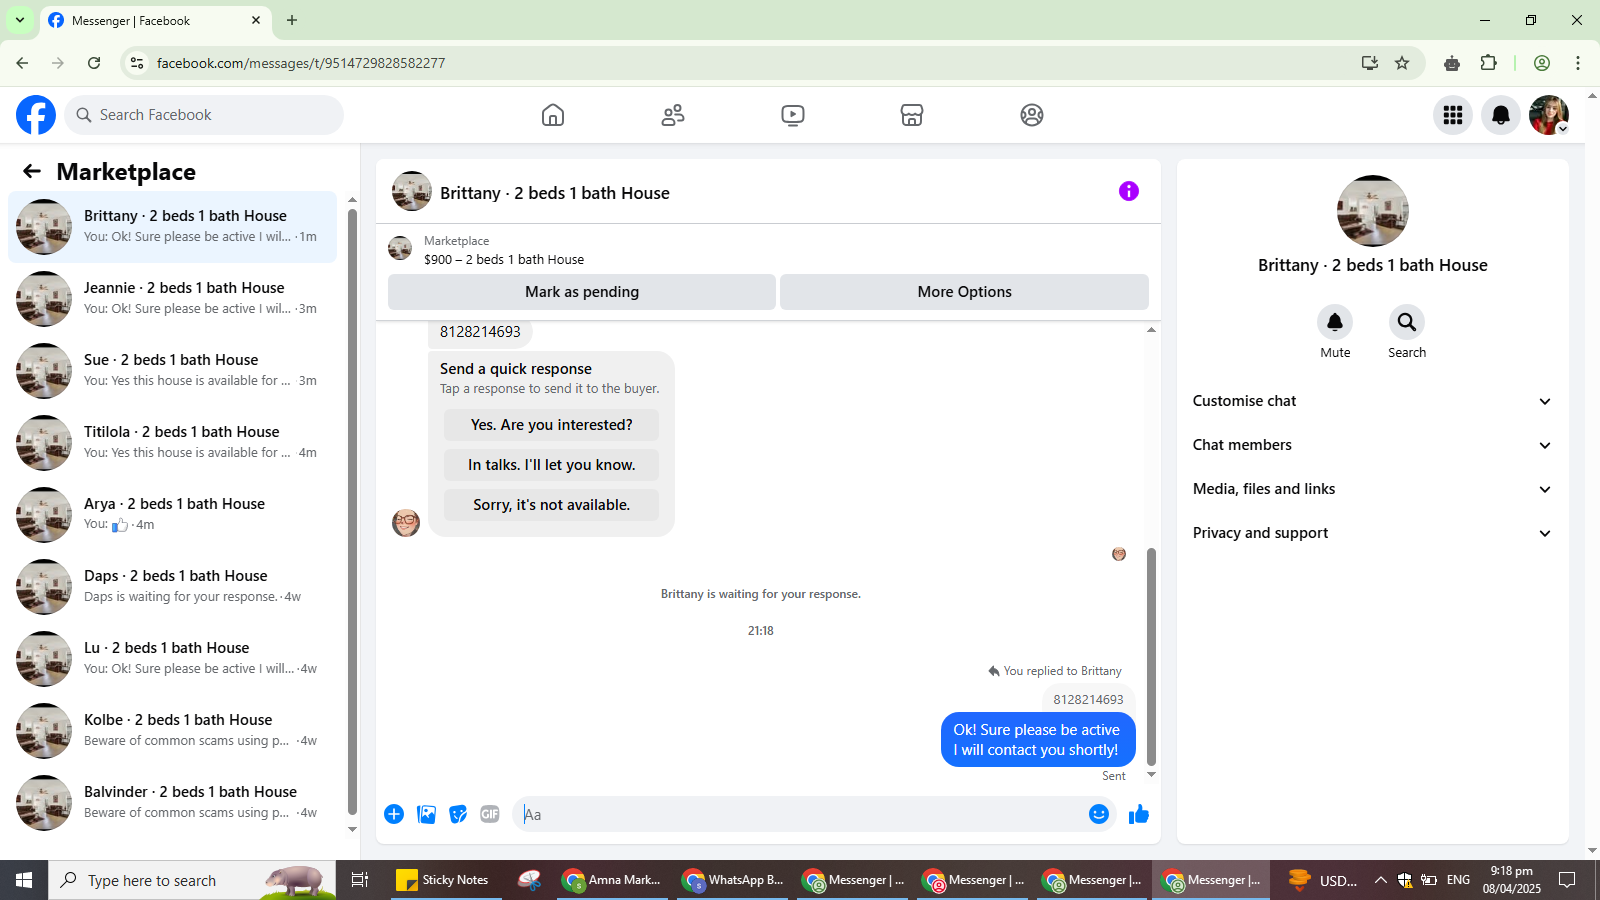Open the Video icon in top navigation

793,115
